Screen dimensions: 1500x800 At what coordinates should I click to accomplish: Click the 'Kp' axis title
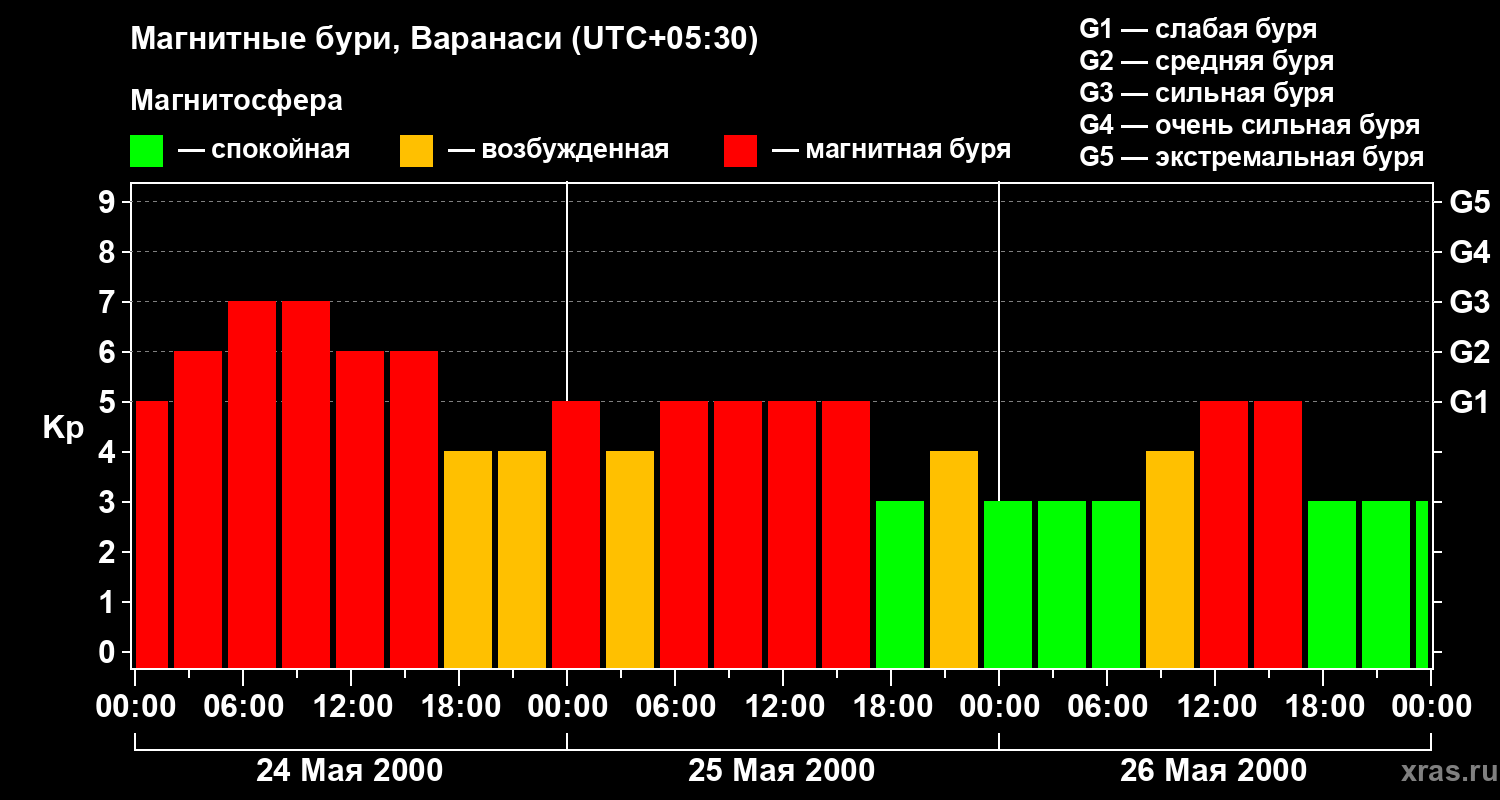point(63,429)
